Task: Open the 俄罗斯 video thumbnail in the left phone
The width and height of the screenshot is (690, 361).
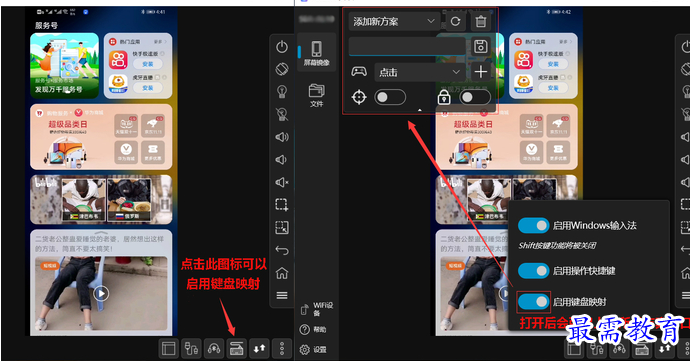Action: [129, 200]
